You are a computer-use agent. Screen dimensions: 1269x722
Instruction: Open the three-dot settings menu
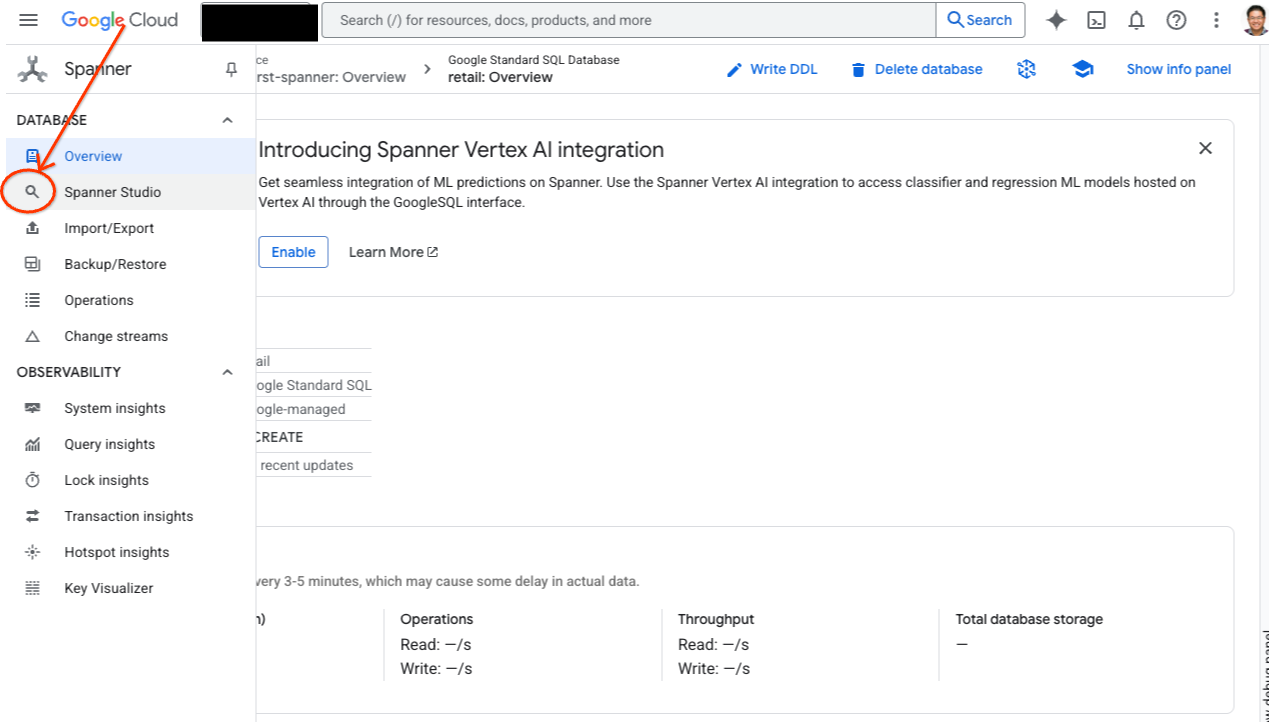coord(1216,20)
